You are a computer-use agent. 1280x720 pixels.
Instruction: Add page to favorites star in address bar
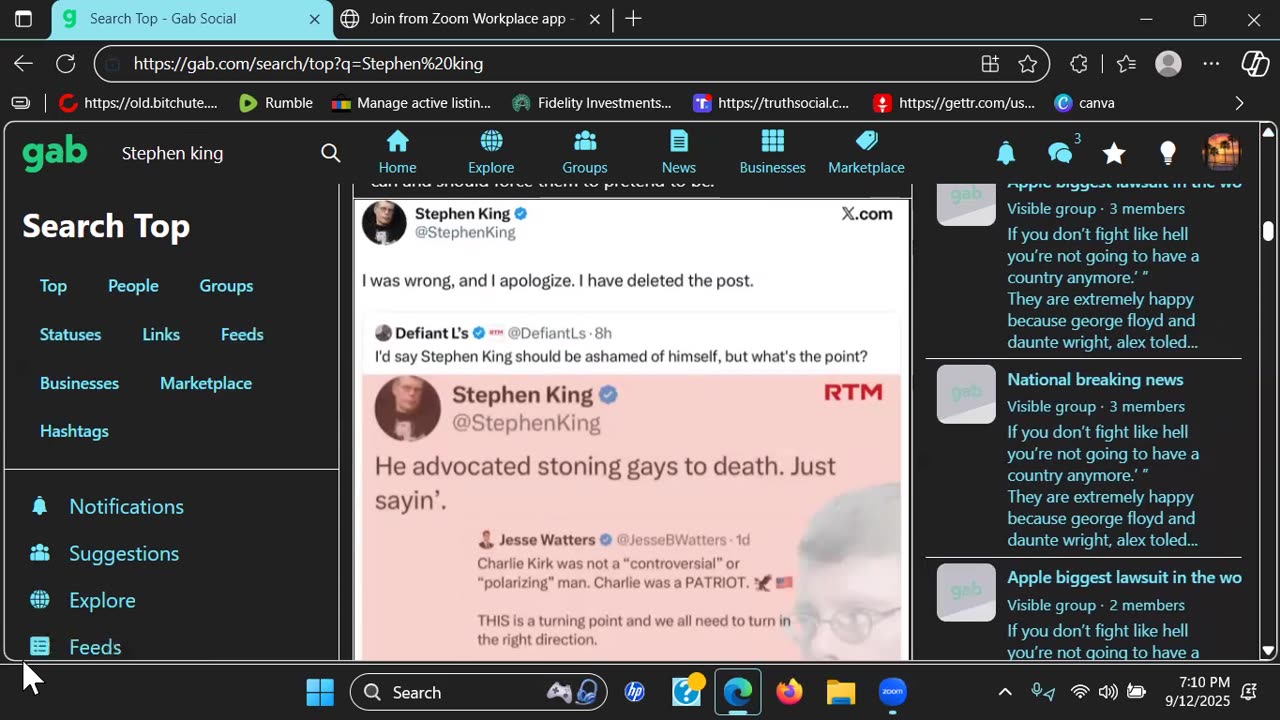pos(1028,64)
